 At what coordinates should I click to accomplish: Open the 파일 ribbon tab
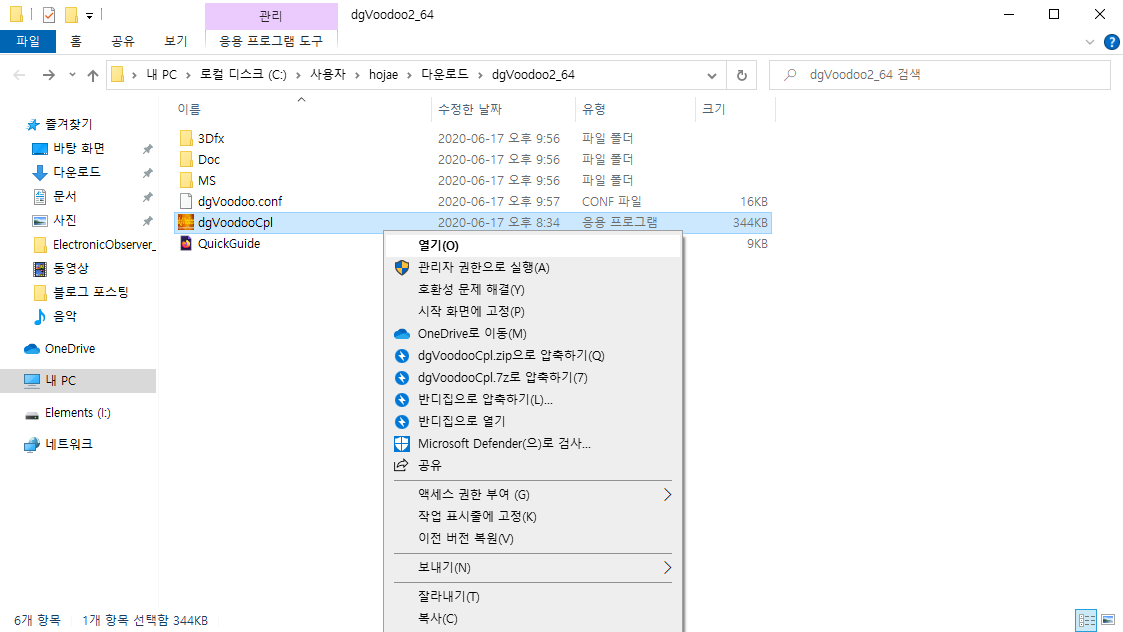(x=28, y=41)
